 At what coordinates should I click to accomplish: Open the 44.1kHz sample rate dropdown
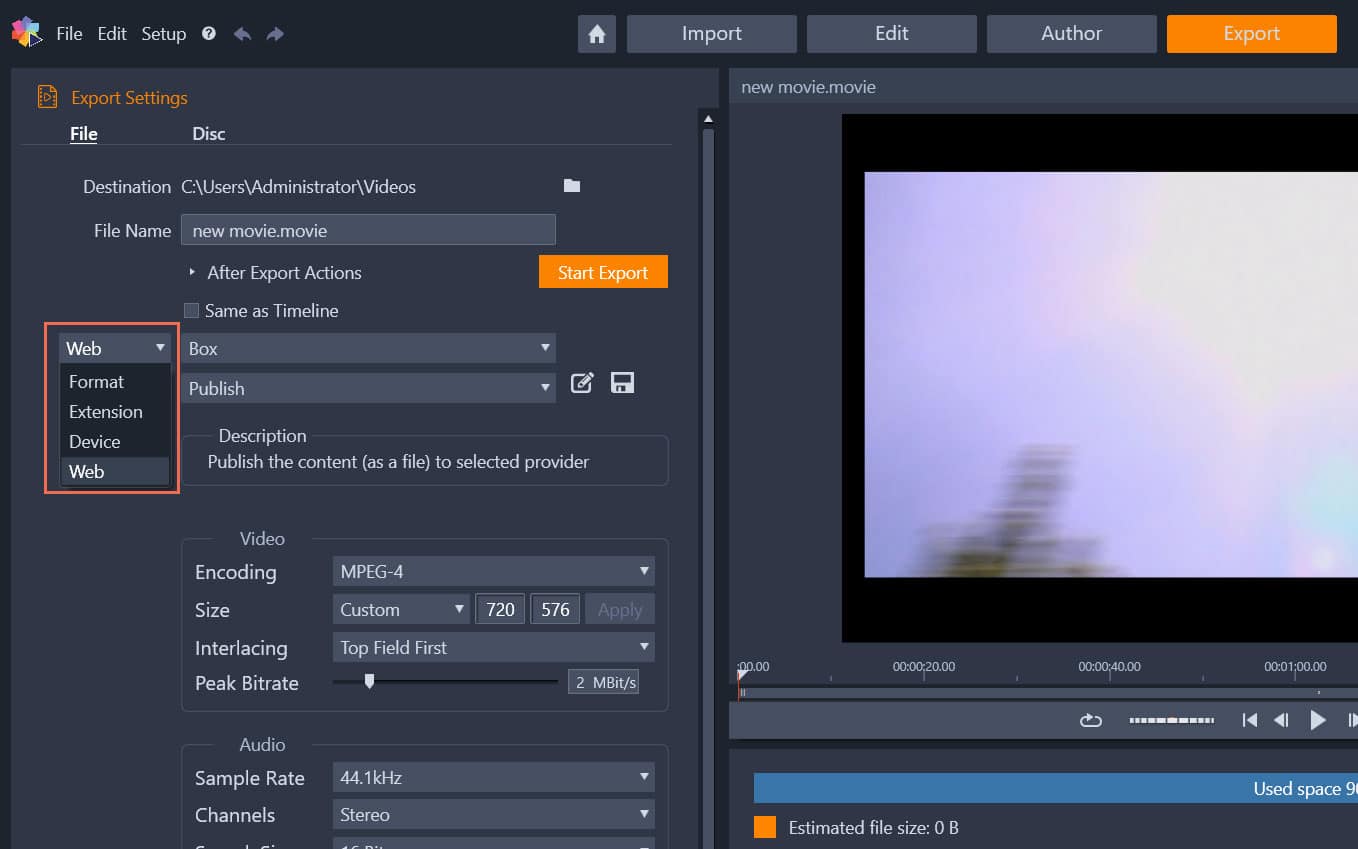coord(494,777)
